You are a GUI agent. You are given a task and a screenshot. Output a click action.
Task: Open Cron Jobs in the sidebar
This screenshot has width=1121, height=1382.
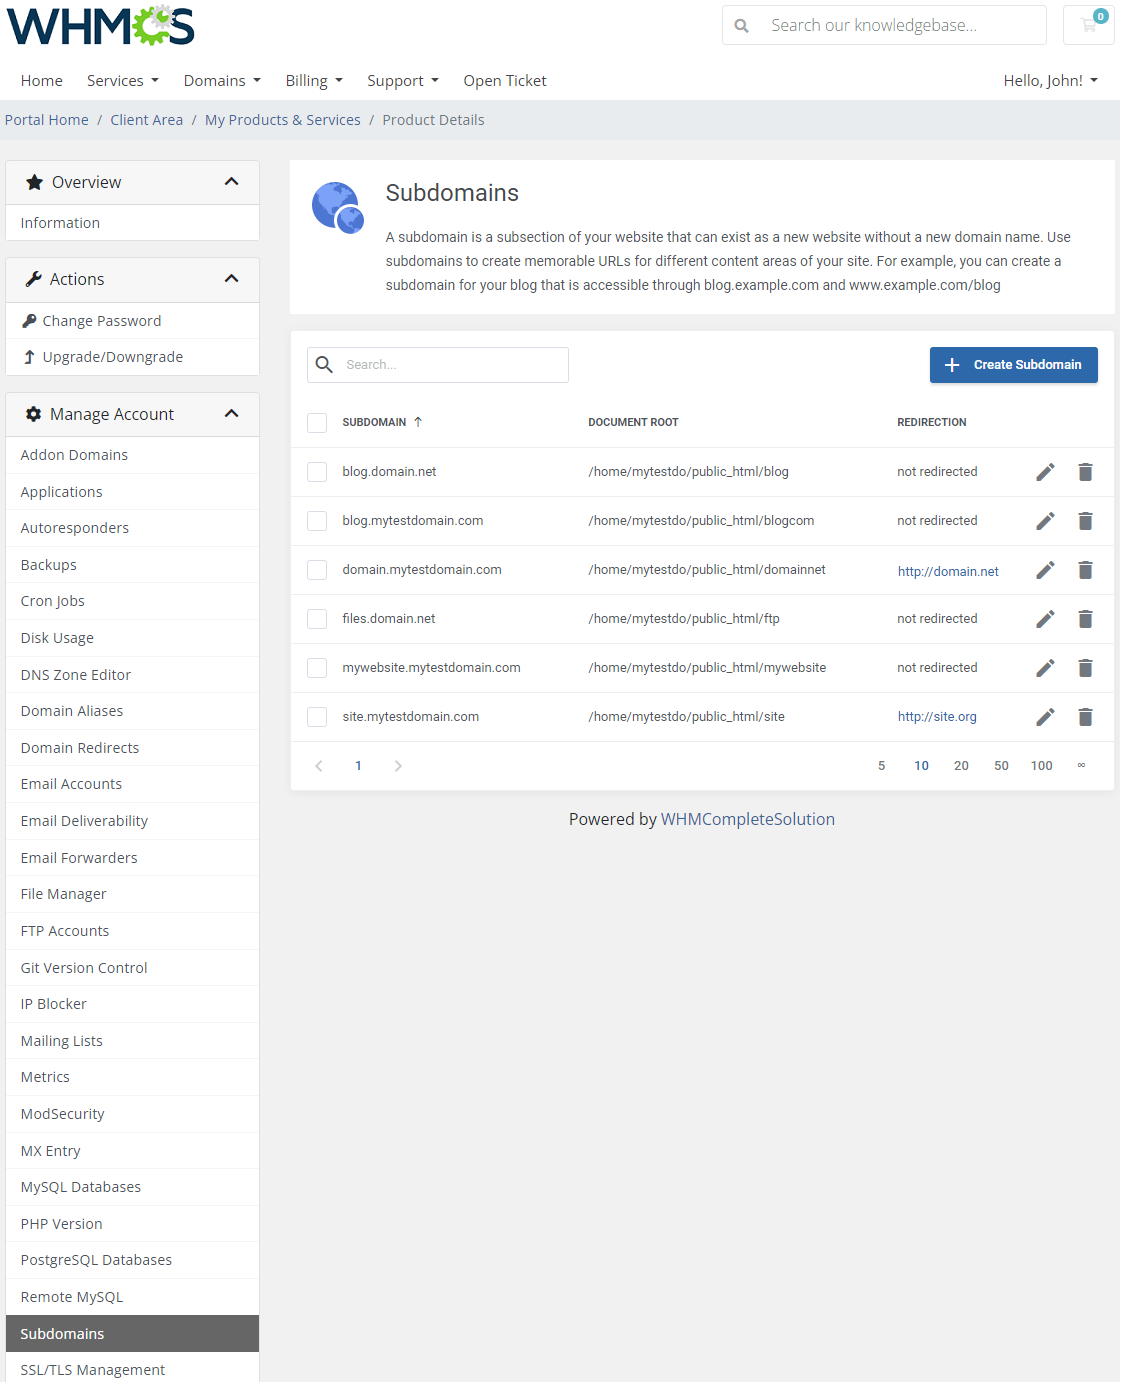pyautogui.click(x=132, y=601)
